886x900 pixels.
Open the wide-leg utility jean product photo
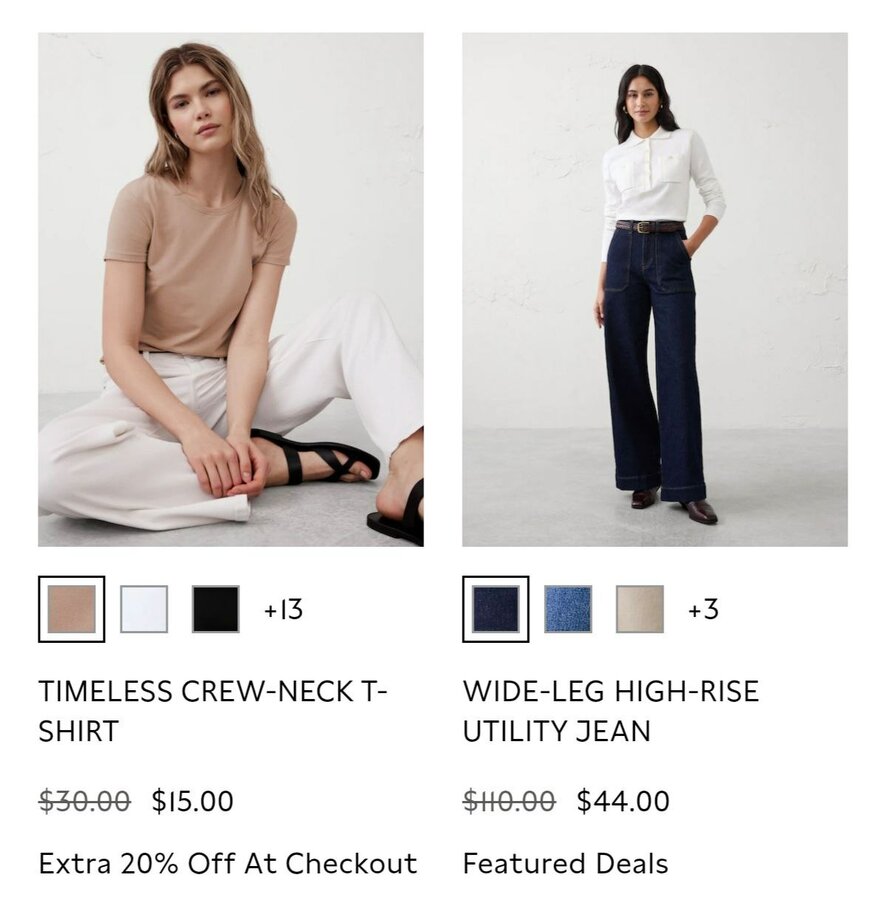(655, 289)
